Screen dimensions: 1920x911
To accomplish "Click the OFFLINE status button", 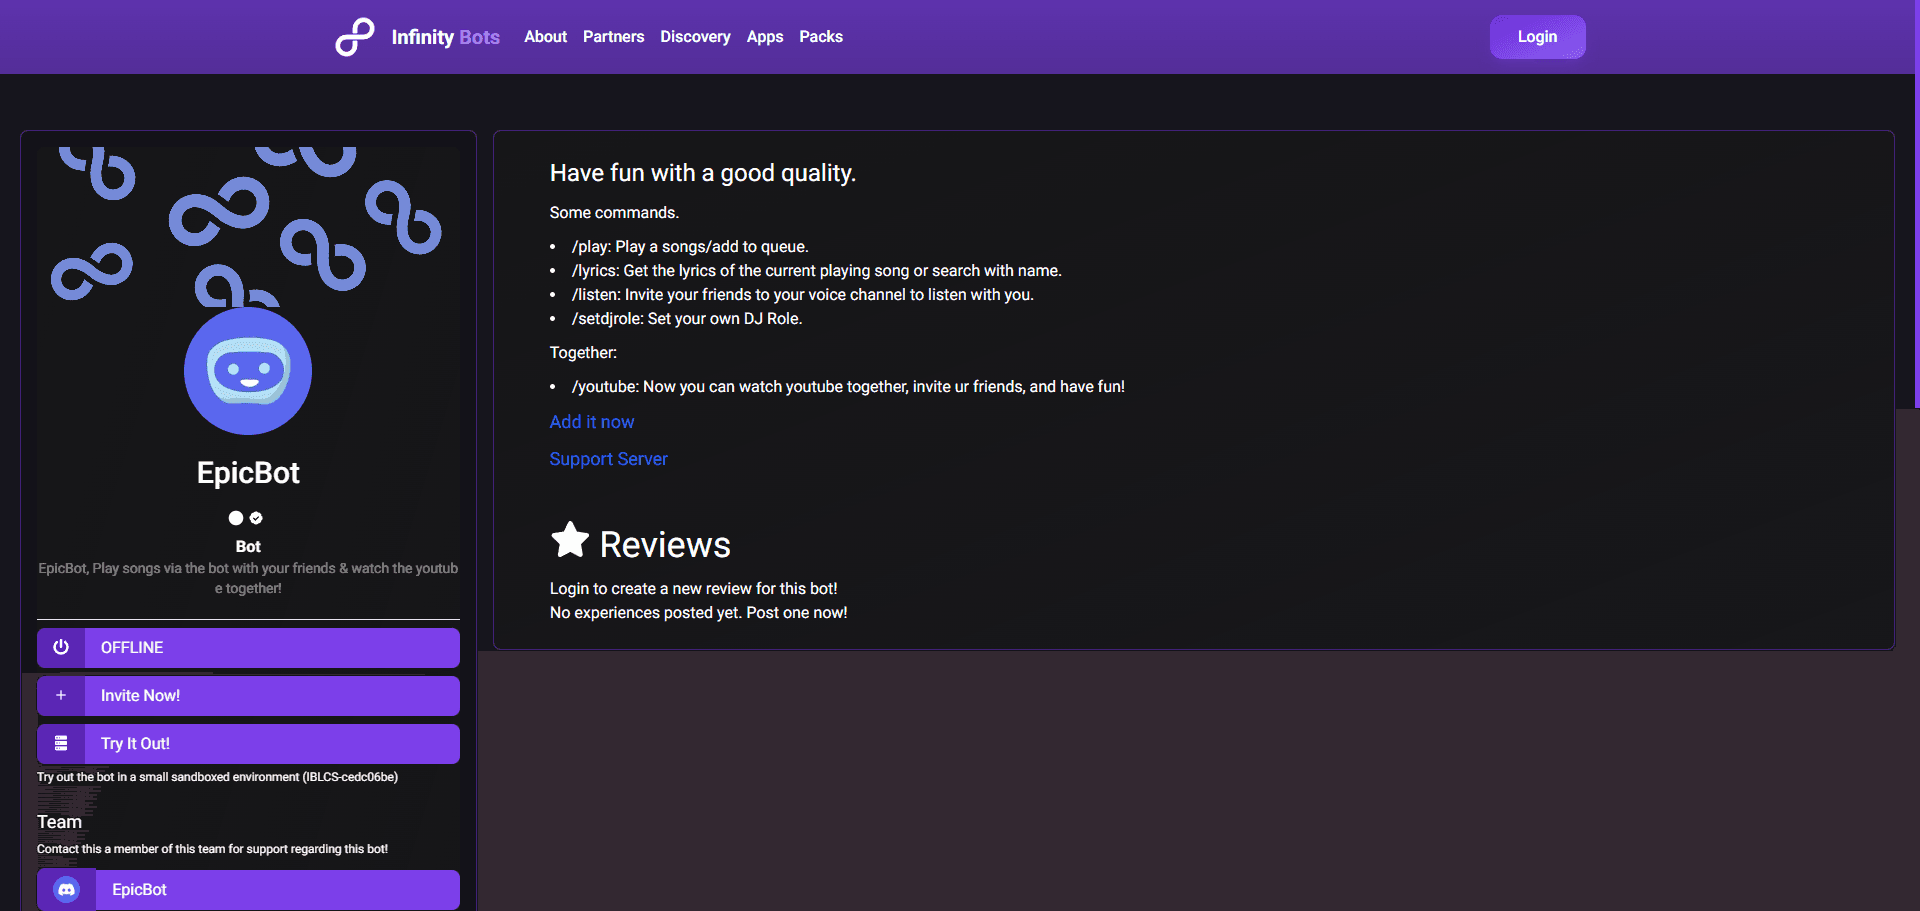I will 248,648.
